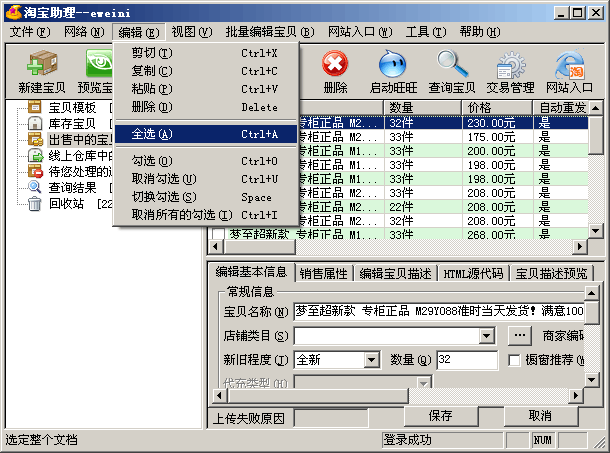Click the 新建宝贝 toolbar icon
The width and height of the screenshot is (610, 453).
point(42,63)
